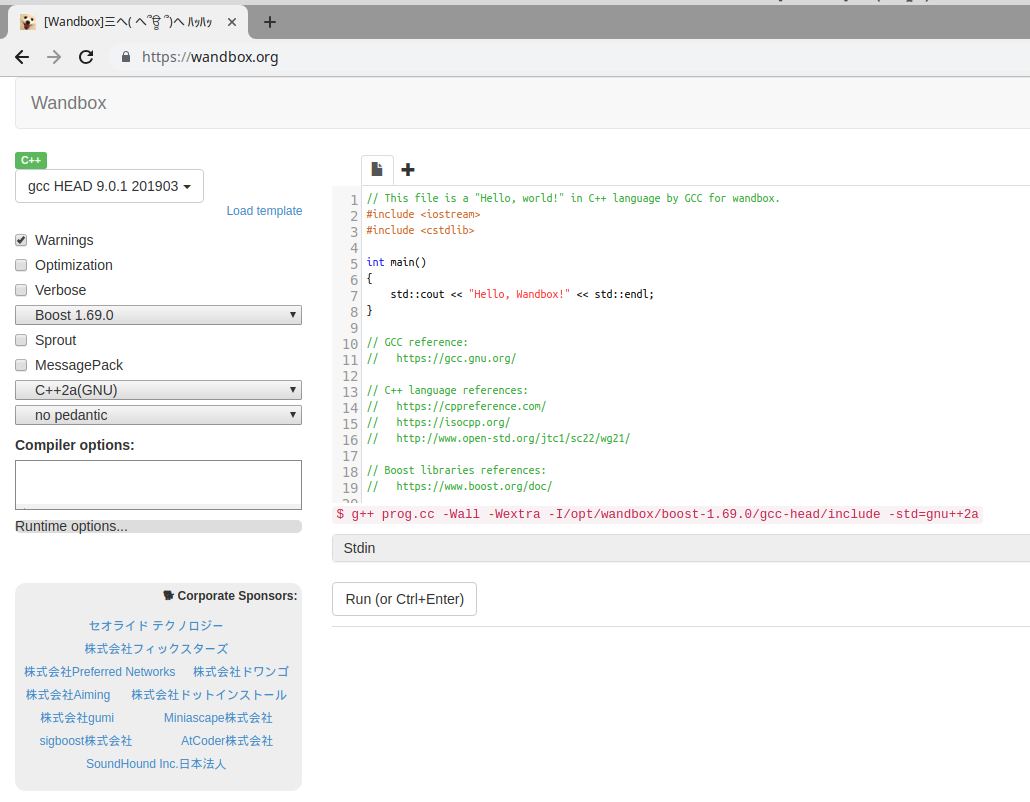
Task: Select the file document icon tab
Action: (377, 169)
